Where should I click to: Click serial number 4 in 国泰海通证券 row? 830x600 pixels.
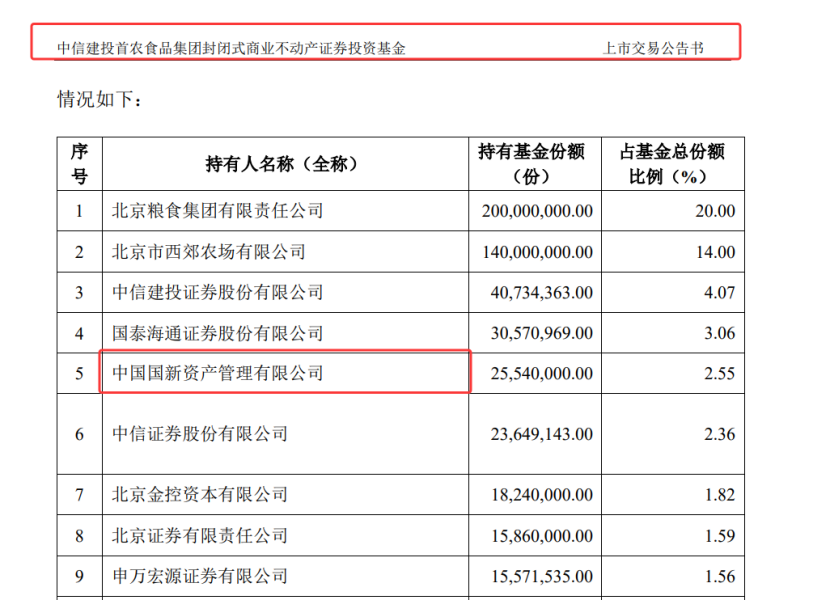pos(79,334)
